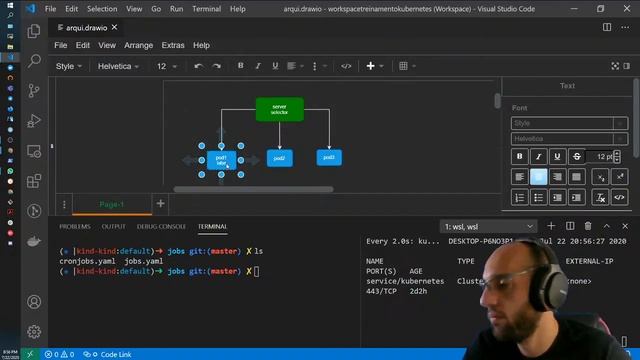640x360 pixels.
Task: Open VS Code Selection menu
Action: [102, 9]
